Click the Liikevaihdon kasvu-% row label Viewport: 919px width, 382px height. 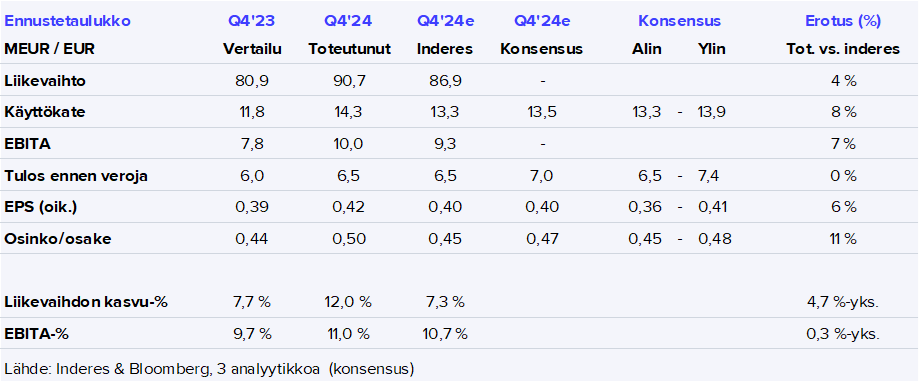pyautogui.click(x=86, y=303)
